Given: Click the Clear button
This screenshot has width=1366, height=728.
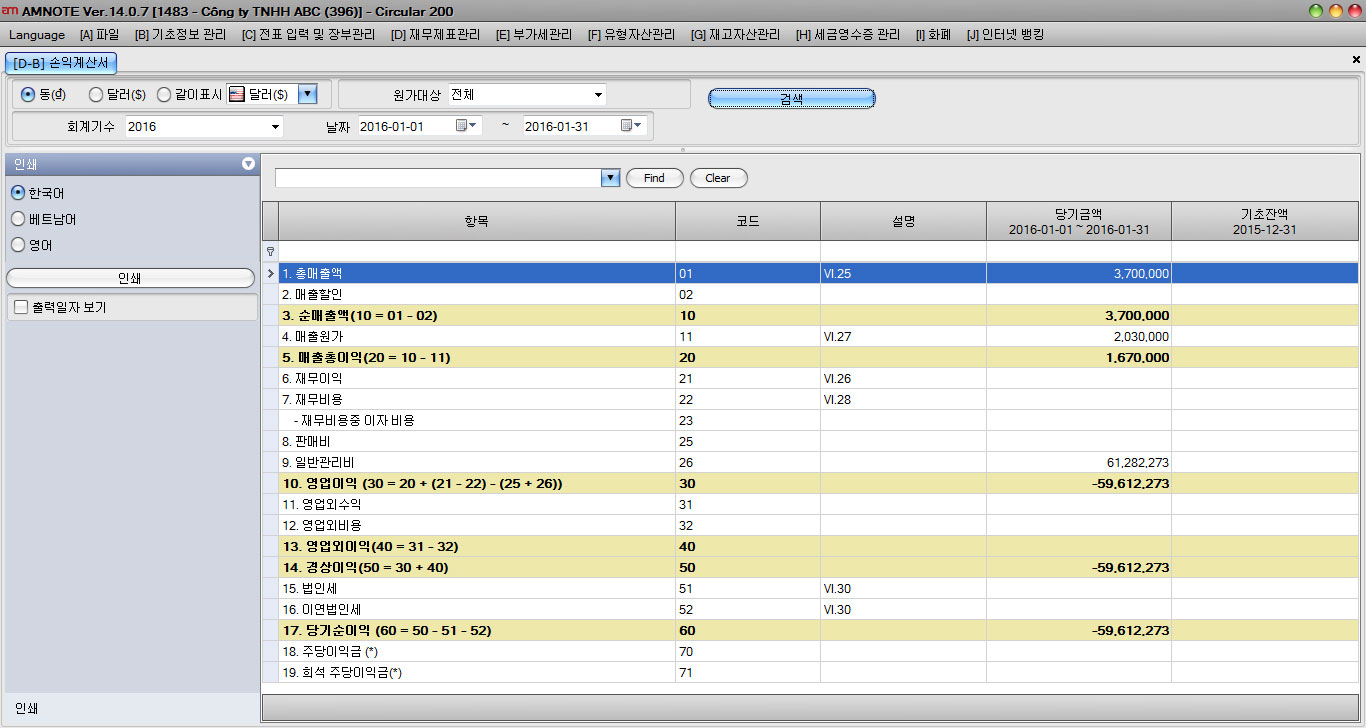Looking at the screenshot, I should click(x=718, y=178).
